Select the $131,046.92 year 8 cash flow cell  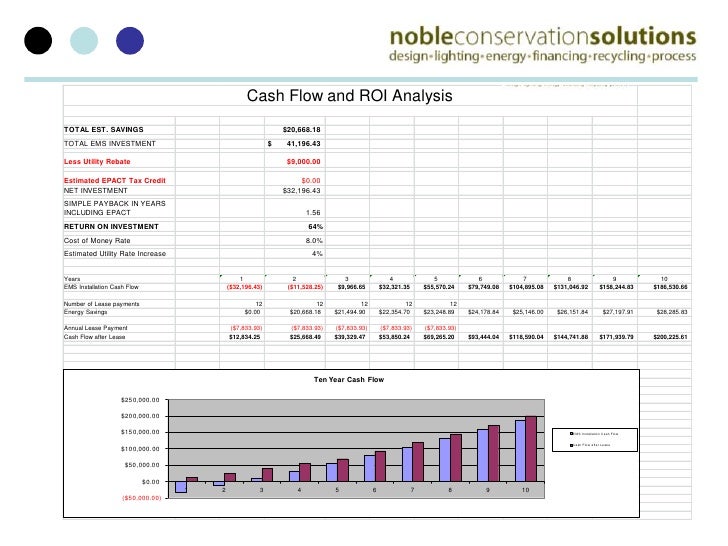[571, 287]
